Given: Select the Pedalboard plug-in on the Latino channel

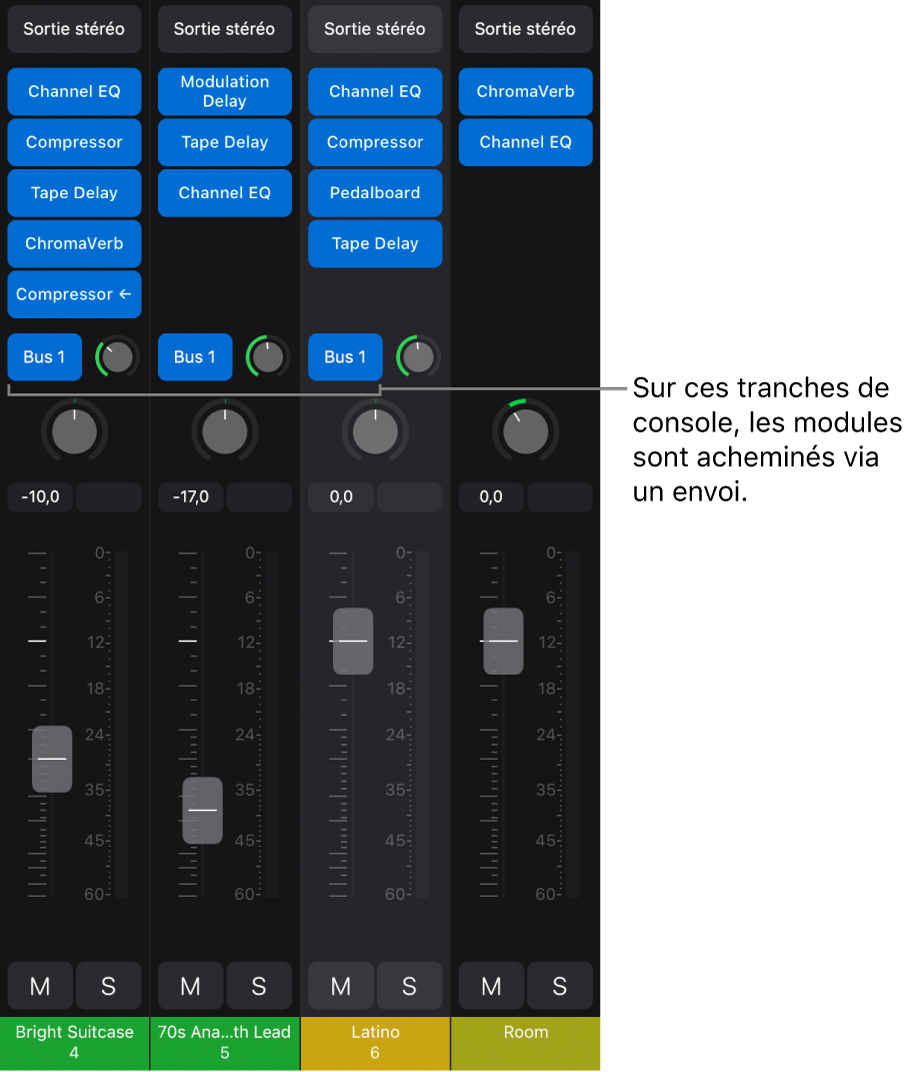Looking at the screenshot, I should pyautogui.click(x=374, y=193).
